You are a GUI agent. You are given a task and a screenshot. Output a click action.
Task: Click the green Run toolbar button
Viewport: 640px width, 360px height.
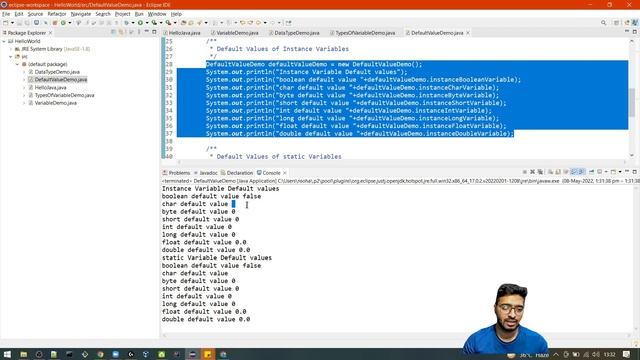pyautogui.click(x=140, y=23)
